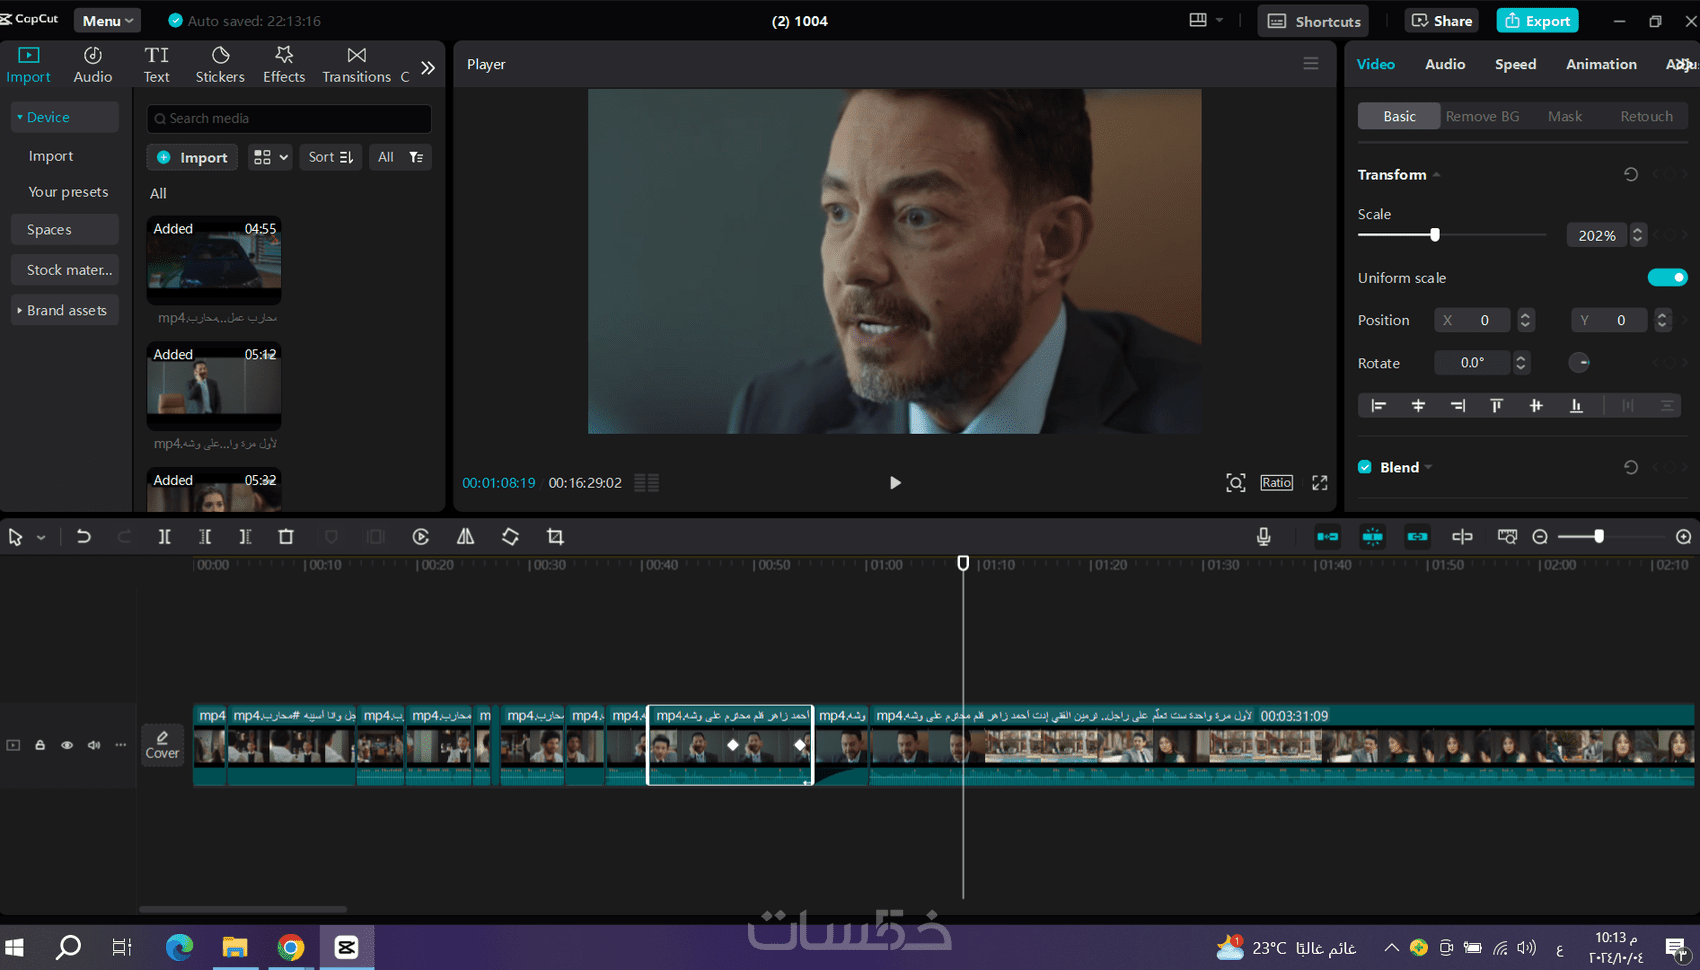Zoom in the timeline with plus icon
1700x970 pixels.
1684,537
